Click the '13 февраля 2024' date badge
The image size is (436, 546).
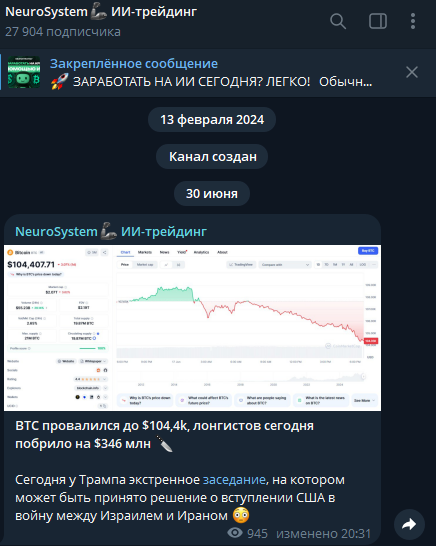(x=212, y=120)
